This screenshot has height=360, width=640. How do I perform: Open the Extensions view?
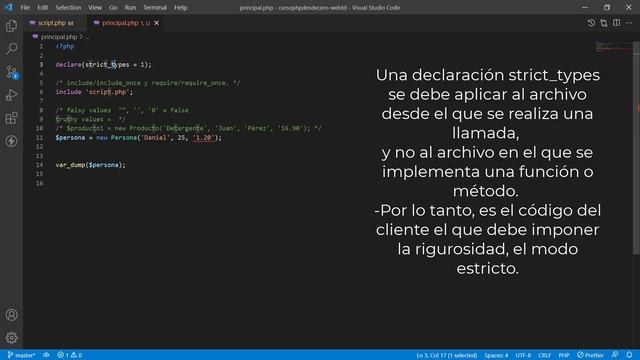click(11, 118)
